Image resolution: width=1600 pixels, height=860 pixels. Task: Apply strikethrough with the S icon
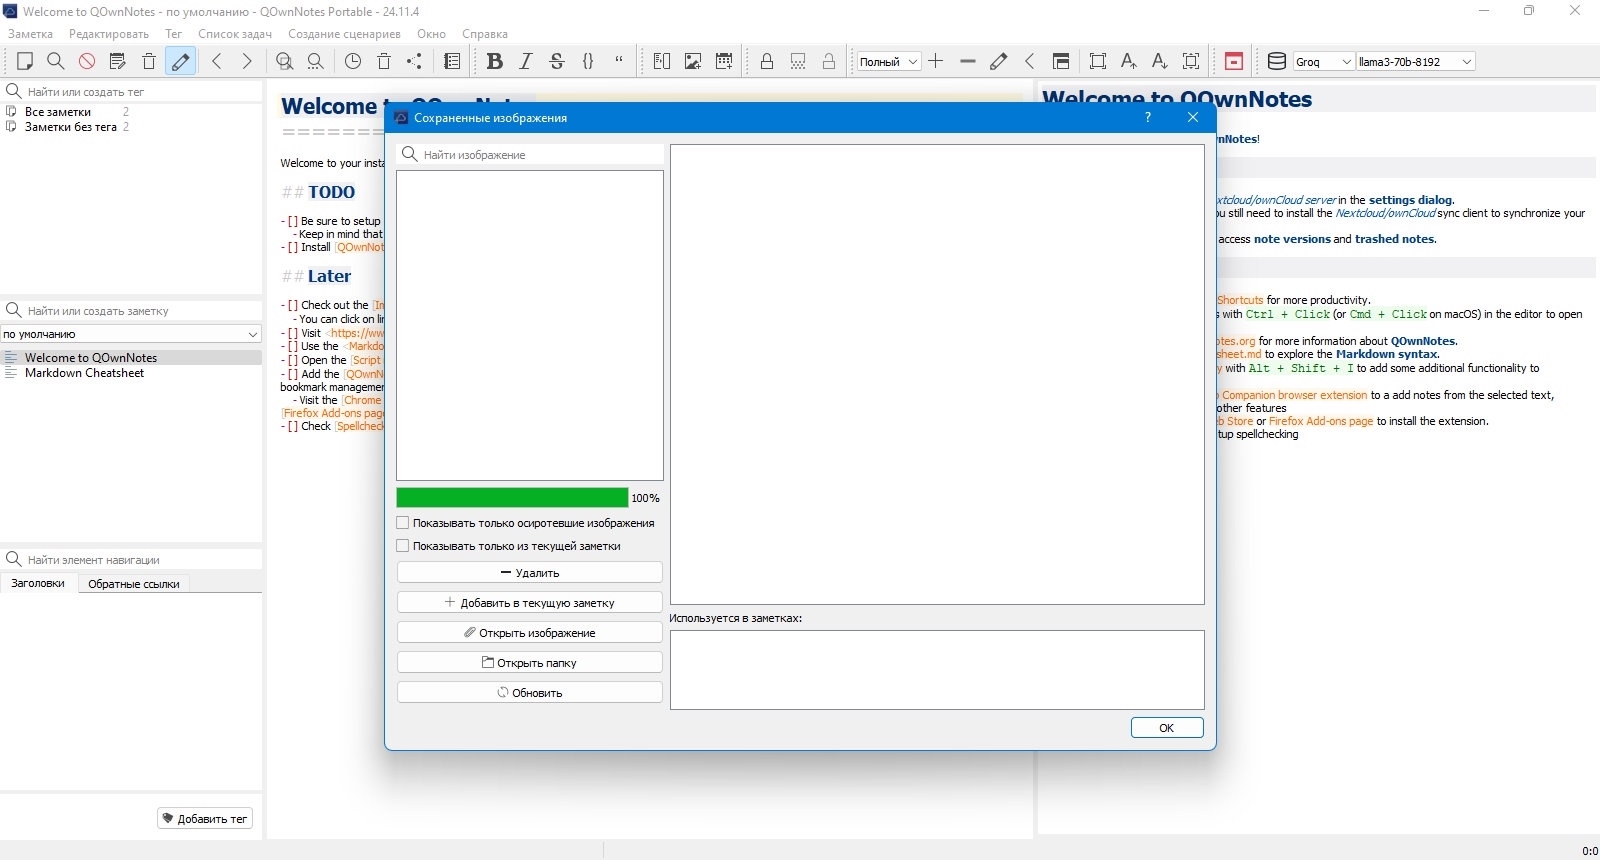pos(557,61)
